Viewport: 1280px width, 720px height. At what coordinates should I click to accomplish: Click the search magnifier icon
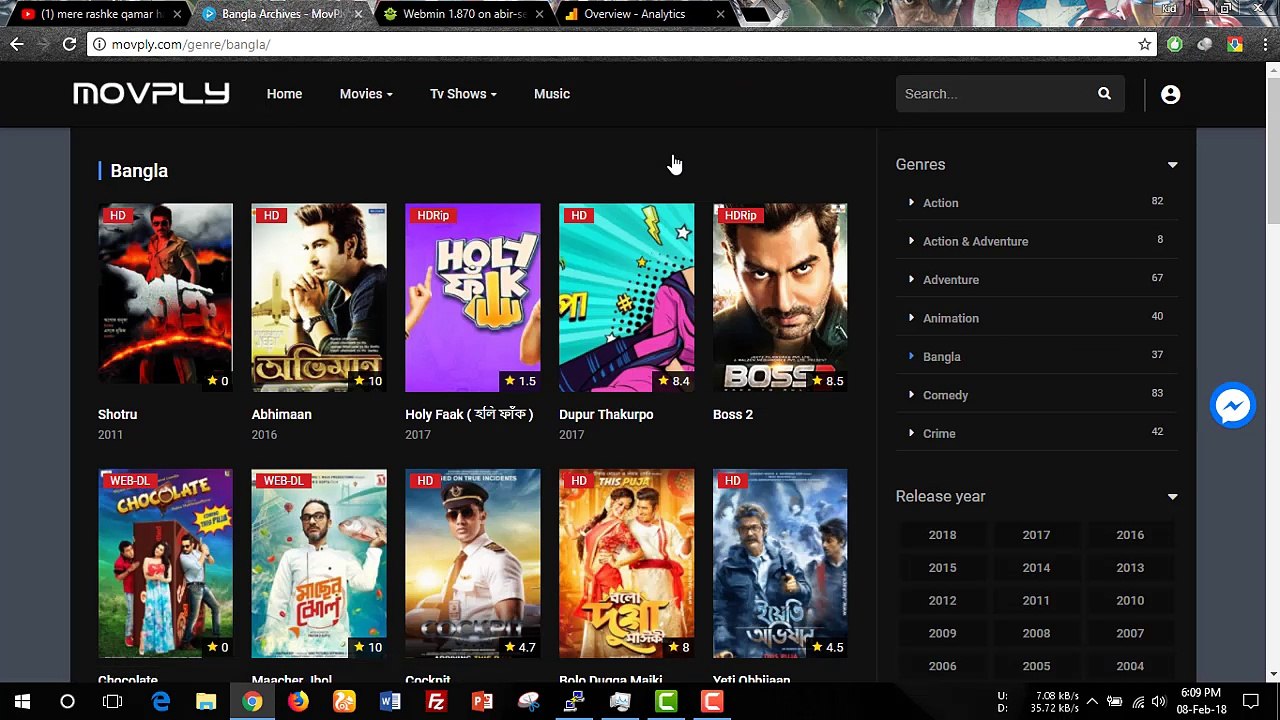tap(1104, 94)
